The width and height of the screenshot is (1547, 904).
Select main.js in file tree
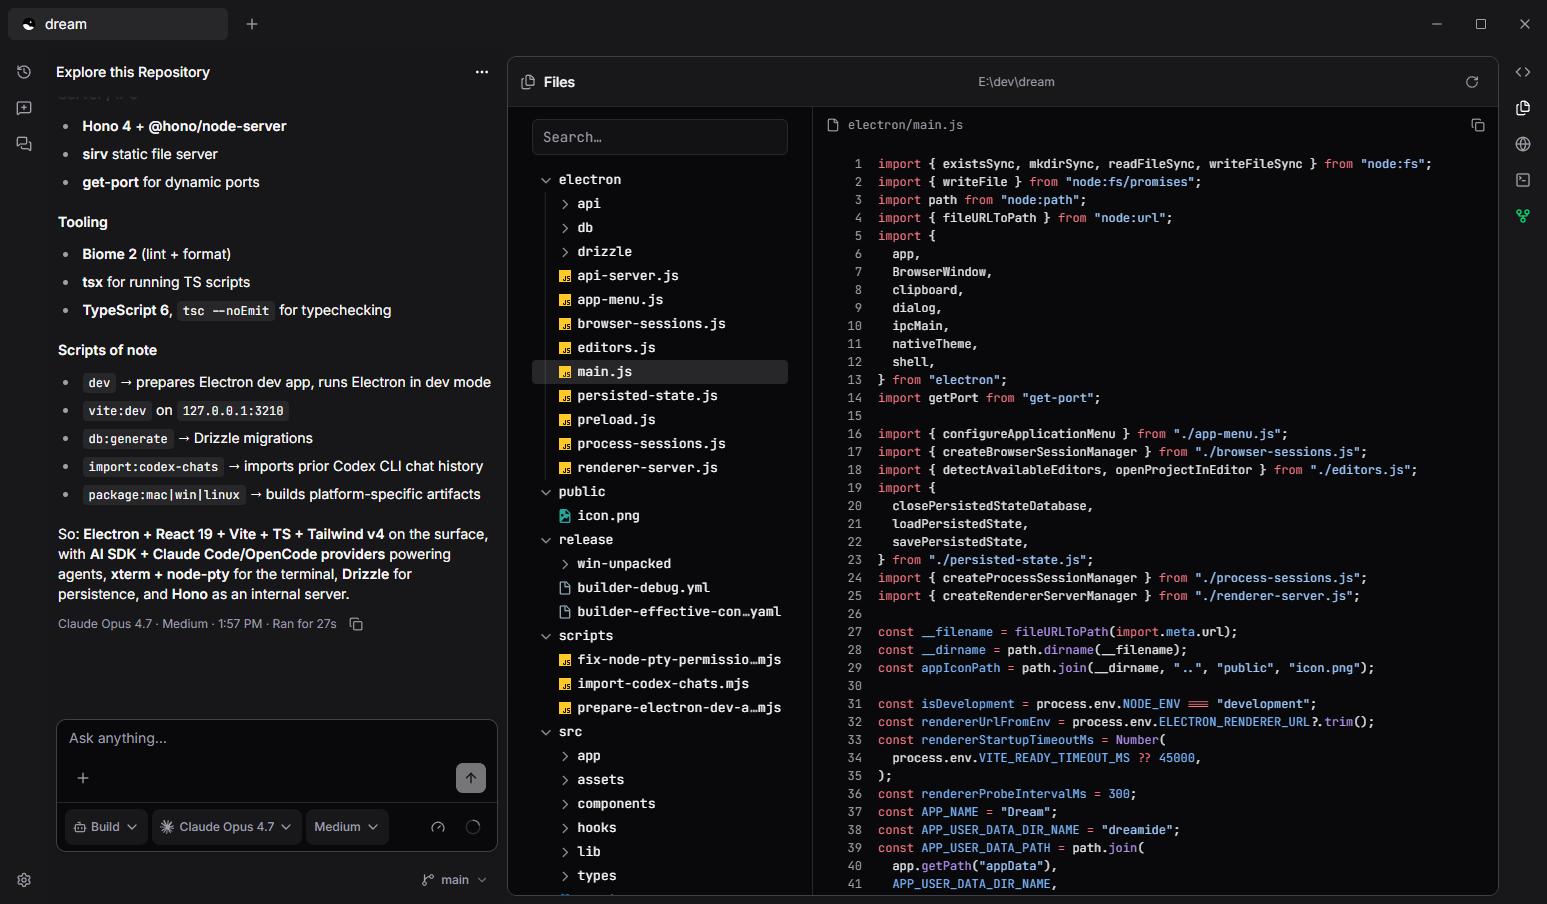[x=660, y=372]
